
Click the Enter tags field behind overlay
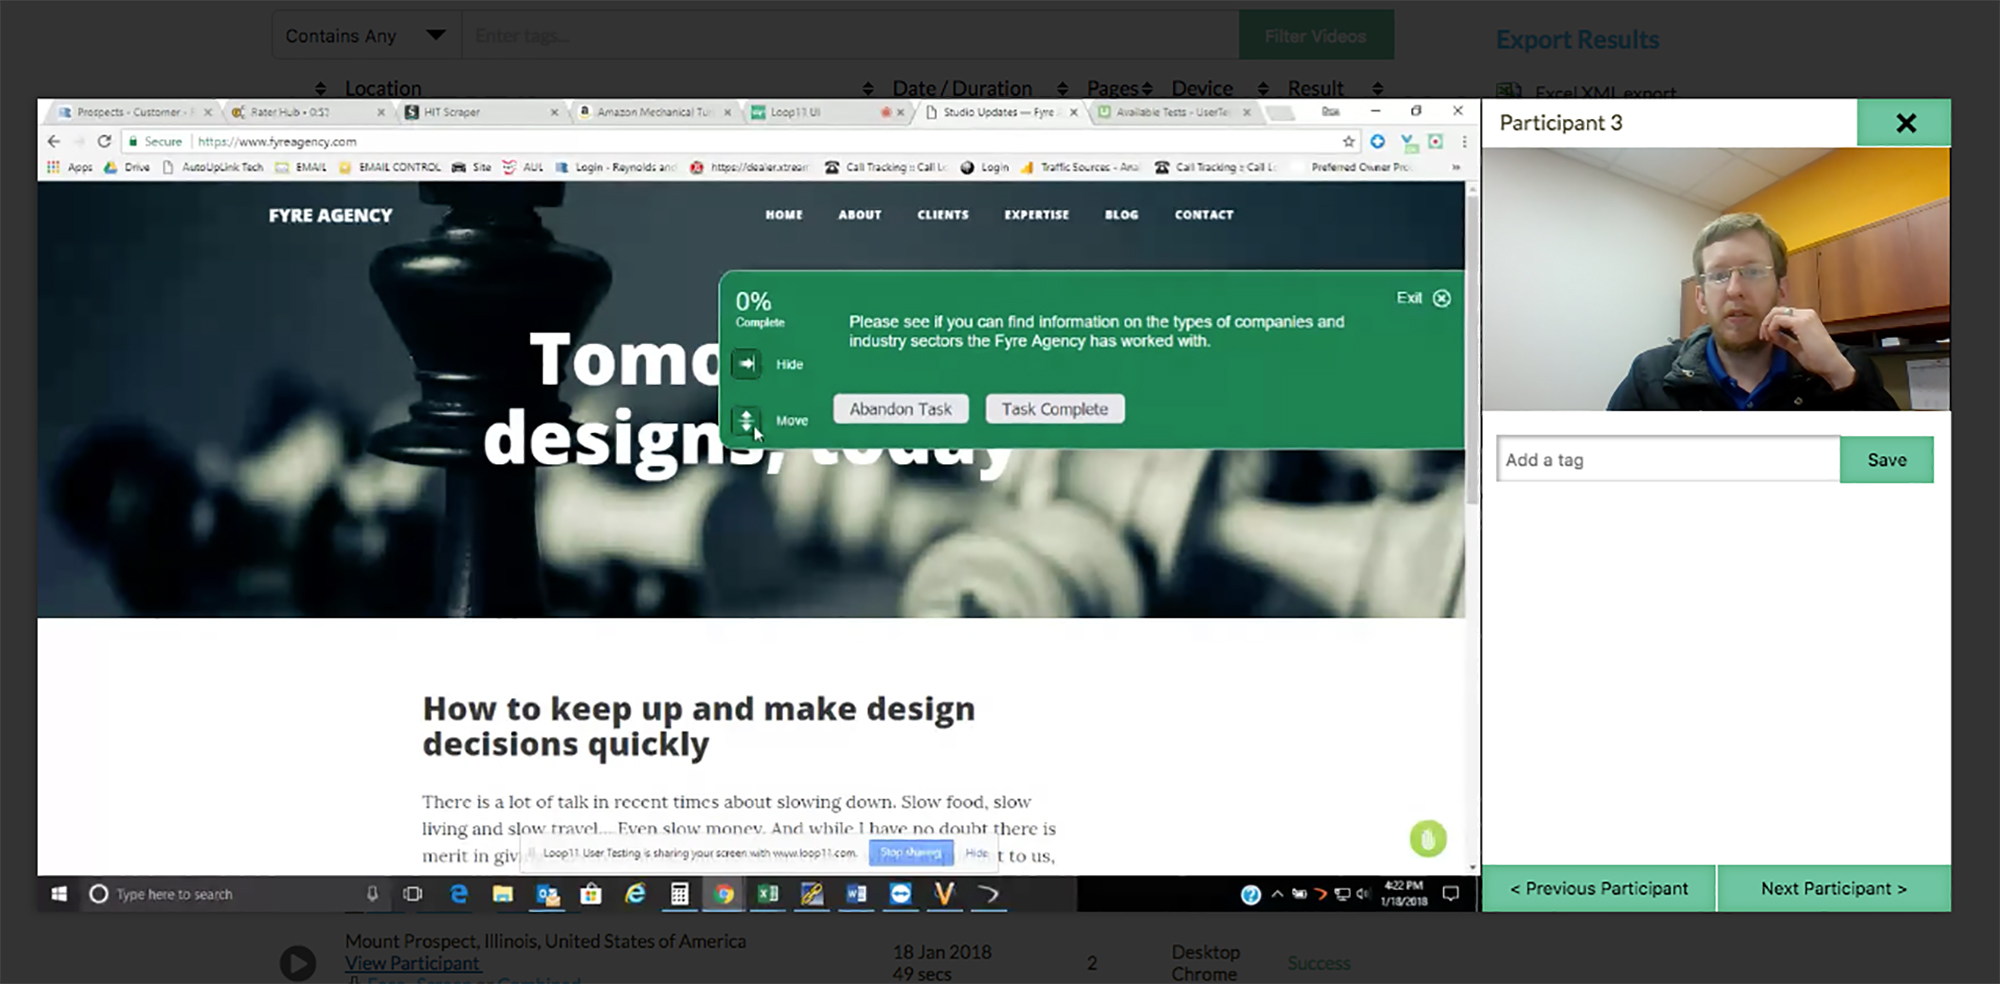pos(850,36)
